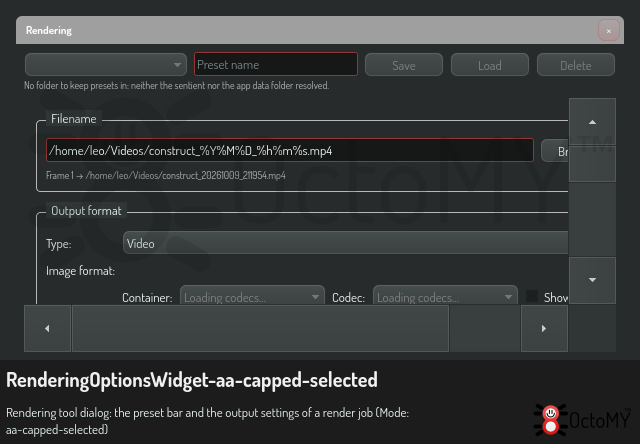The width and height of the screenshot is (640, 444).
Task: Click the Frame 1 output path preview text
Action: [x=166, y=175]
